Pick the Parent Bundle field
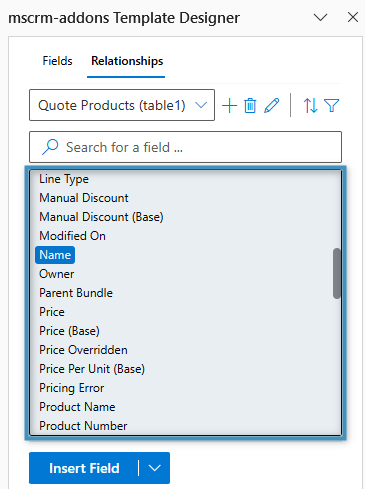365x489 pixels. click(x=76, y=293)
